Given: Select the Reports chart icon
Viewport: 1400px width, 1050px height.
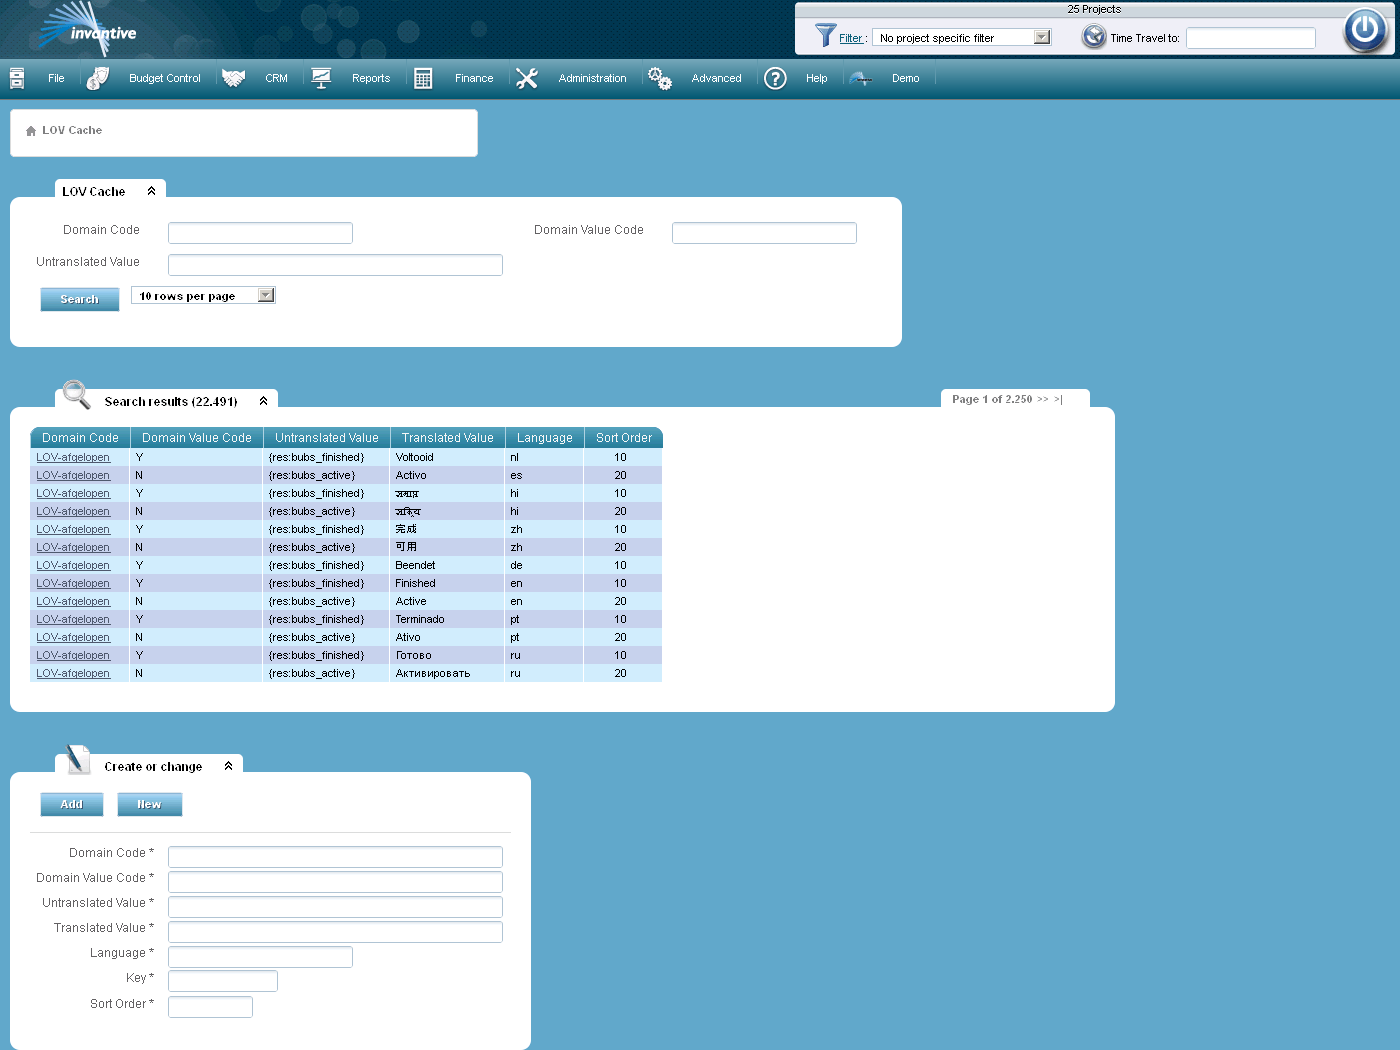Looking at the screenshot, I should (x=321, y=77).
